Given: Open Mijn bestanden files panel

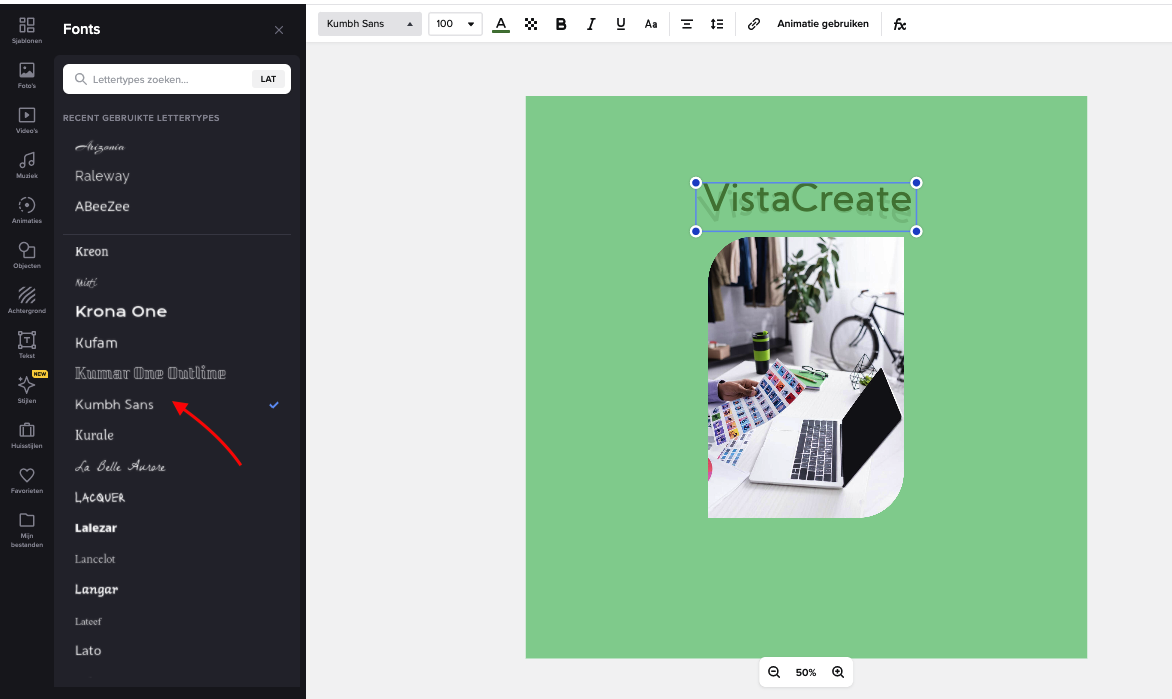Looking at the screenshot, I should [27, 529].
